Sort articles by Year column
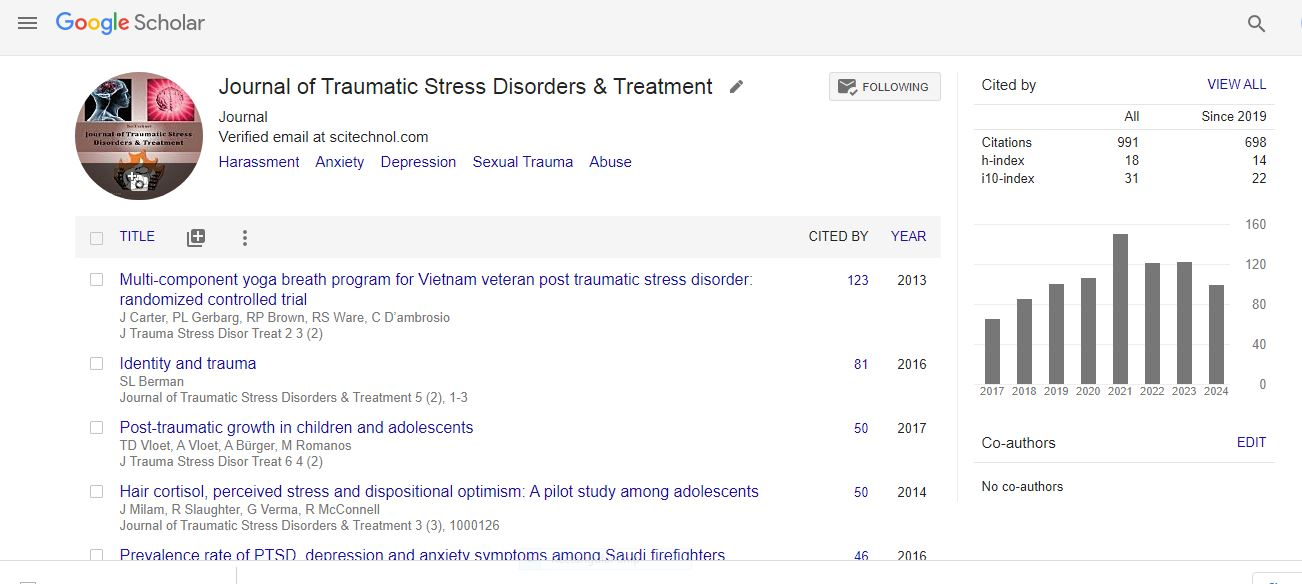This screenshot has height=584, width=1302. click(x=909, y=237)
